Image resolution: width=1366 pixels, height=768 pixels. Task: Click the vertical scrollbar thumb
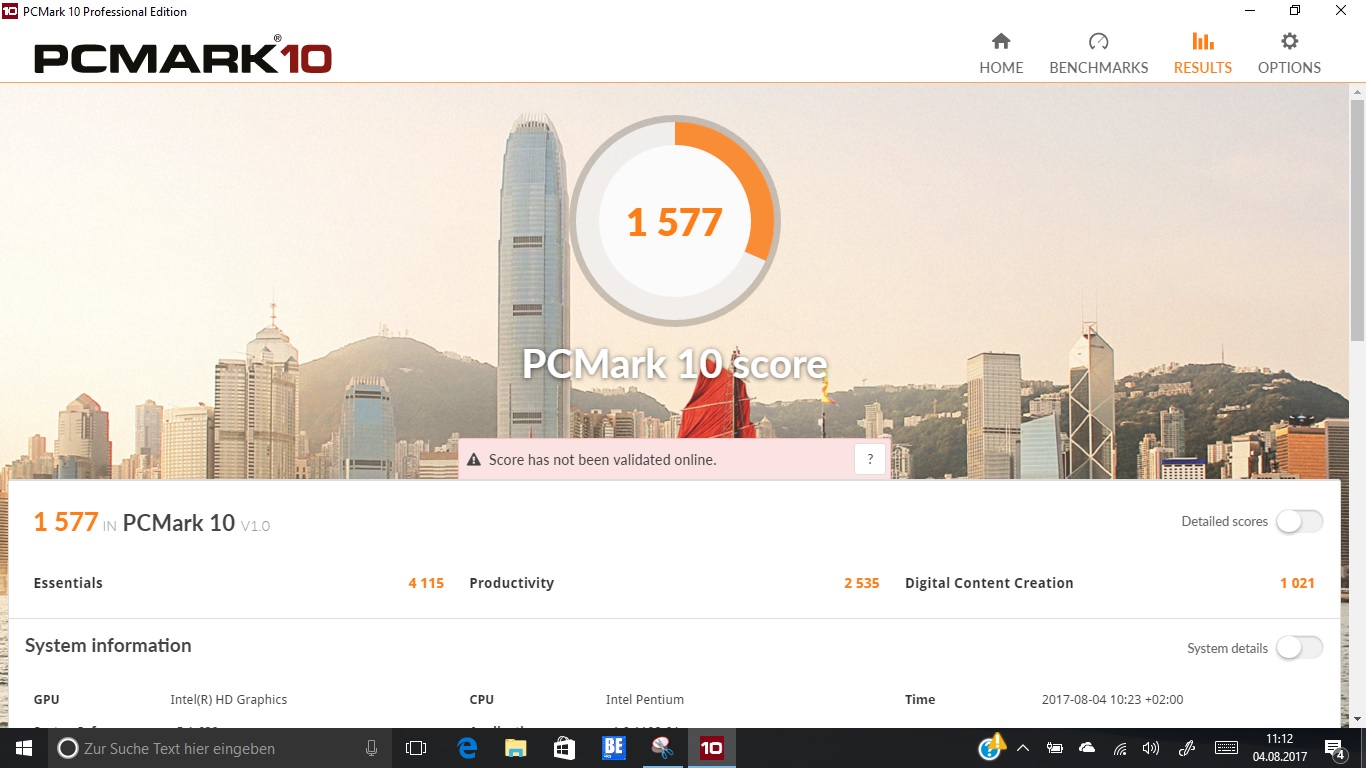(x=1357, y=220)
